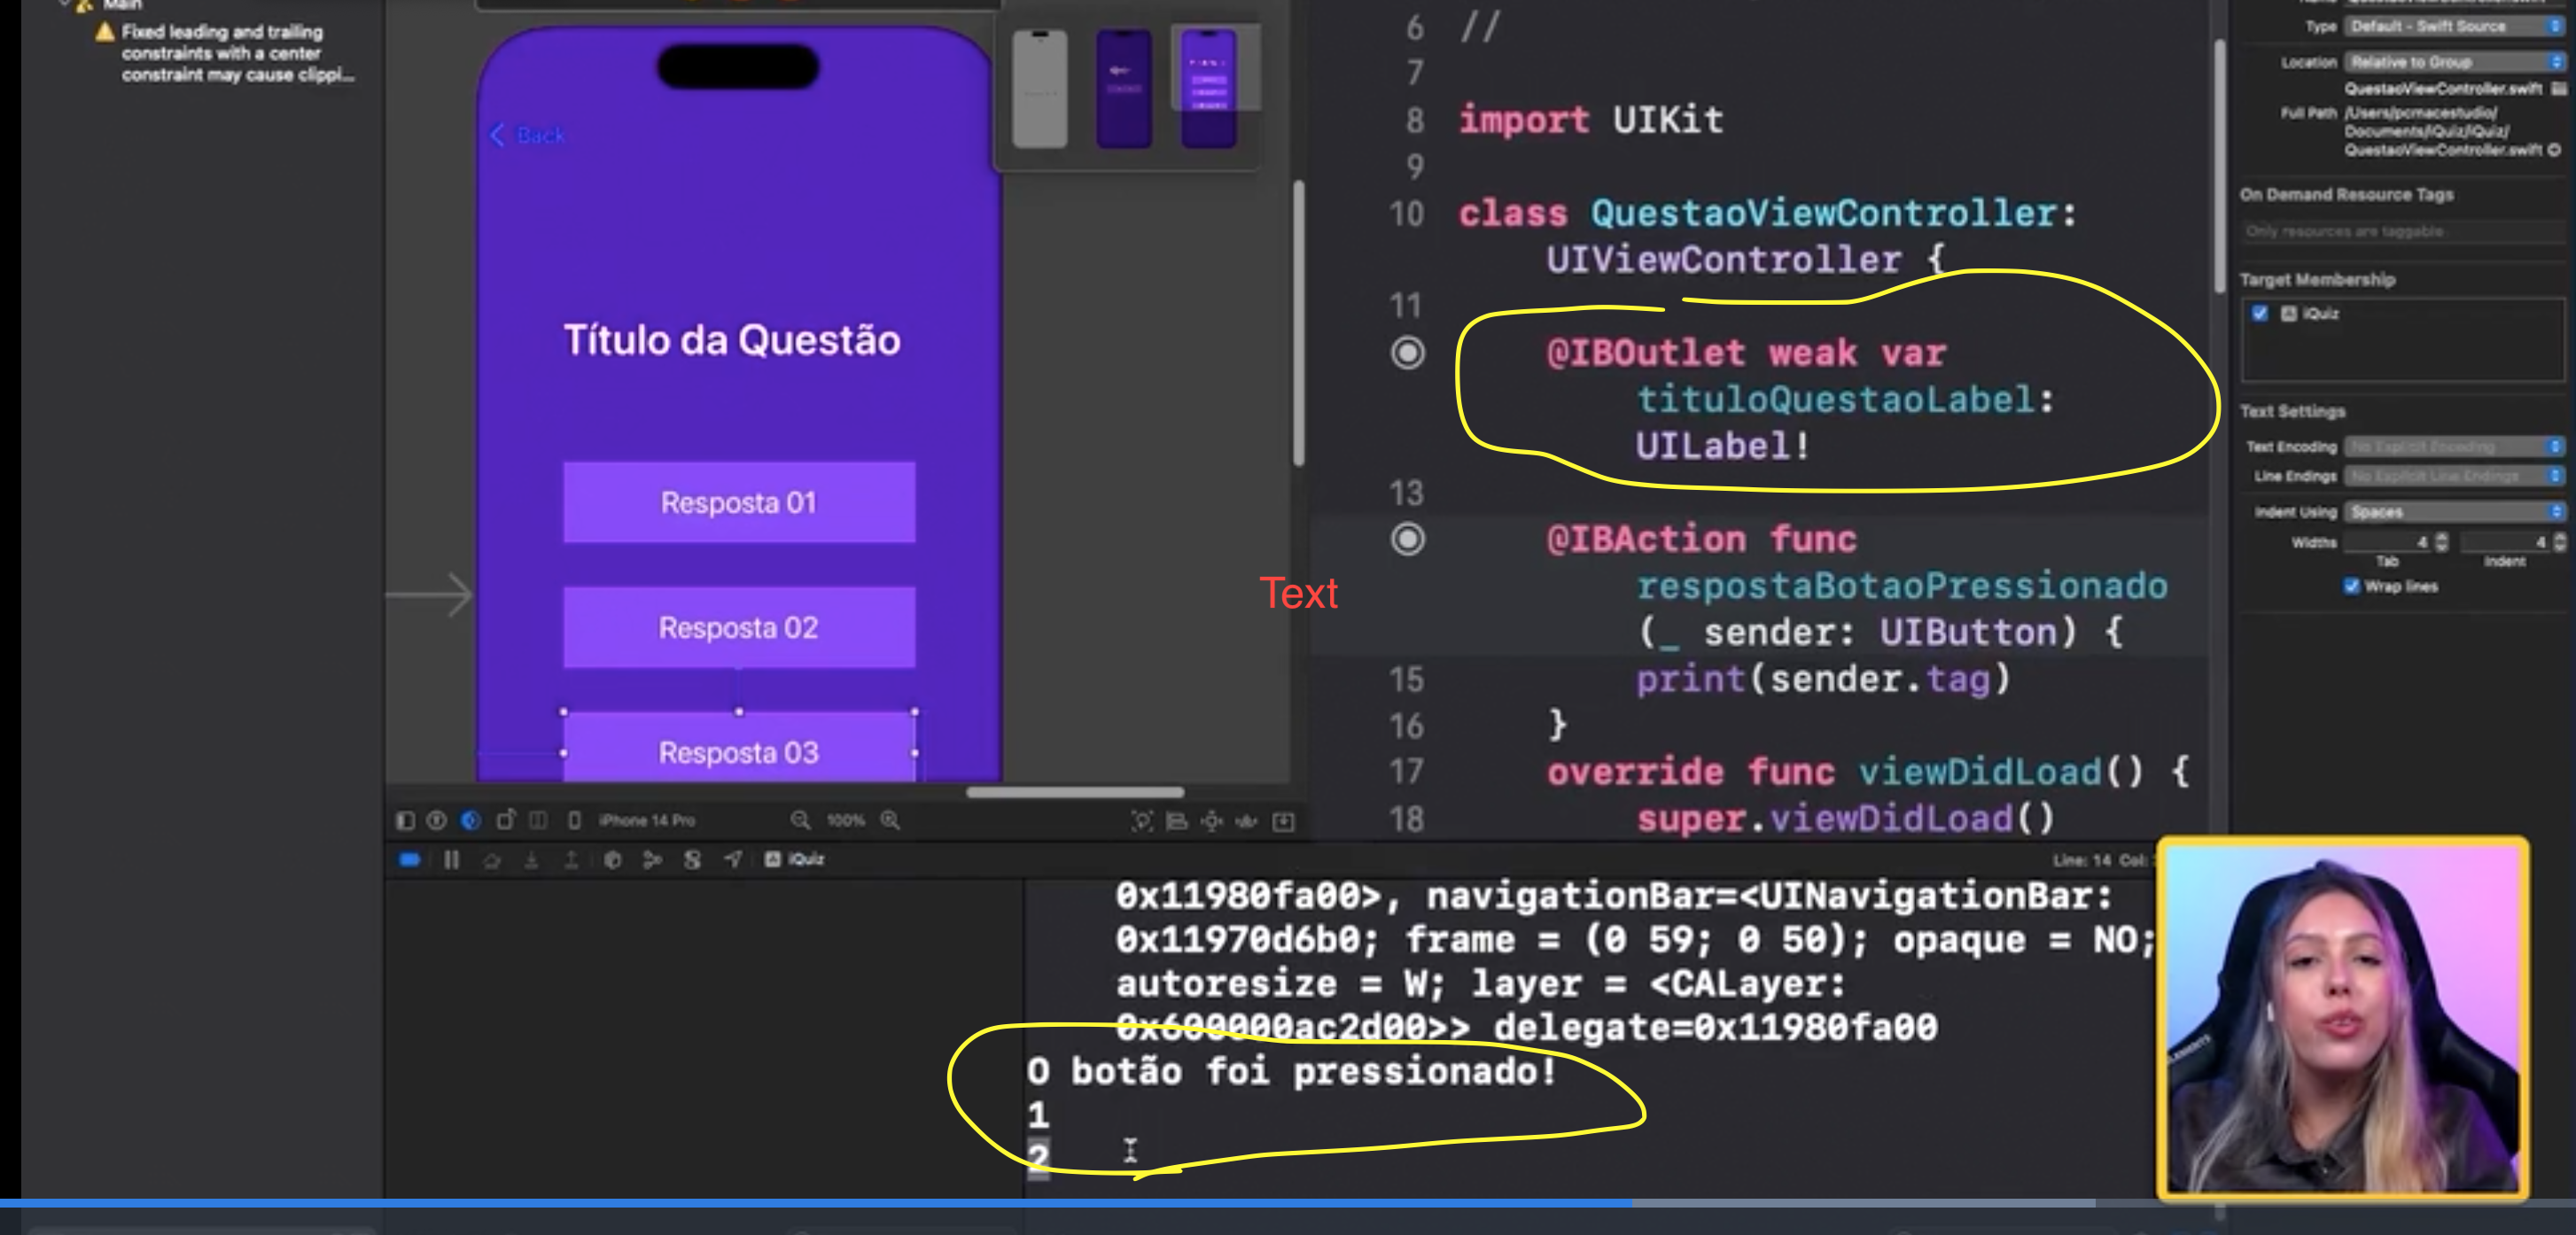Screen dimensions: 2576x1235
Task: Zoom out the storyboard canvas
Action: coord(800,821)
